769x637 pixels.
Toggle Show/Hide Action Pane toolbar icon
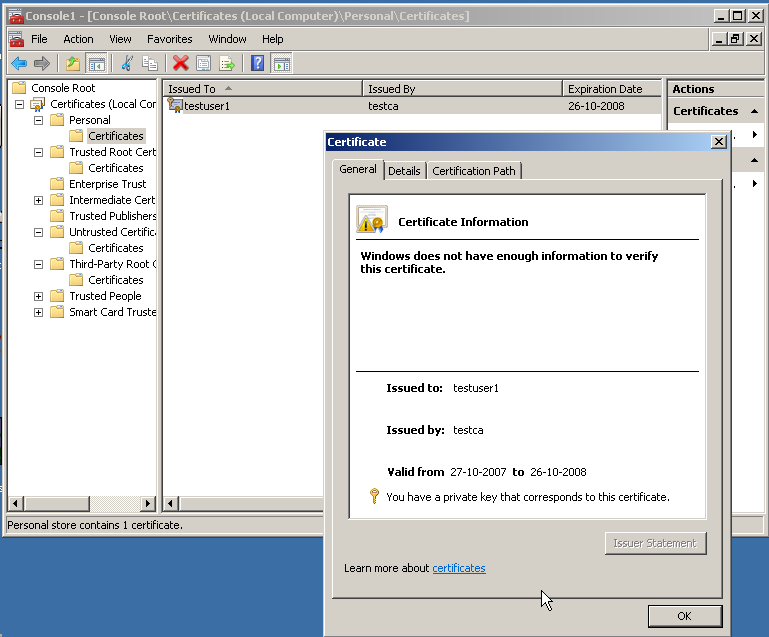tap(282, 64)
